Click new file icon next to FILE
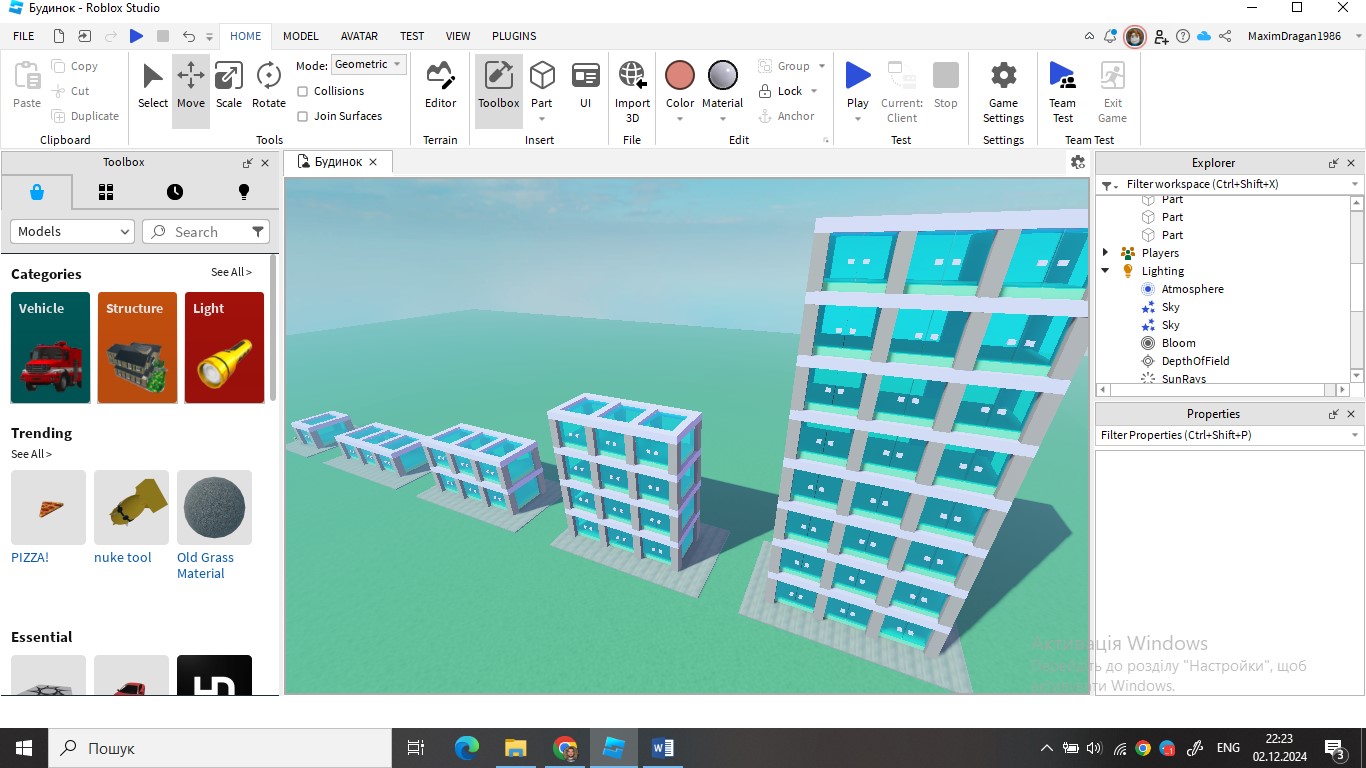Viewport: 1366px width, 768px height. pos(59,36)
